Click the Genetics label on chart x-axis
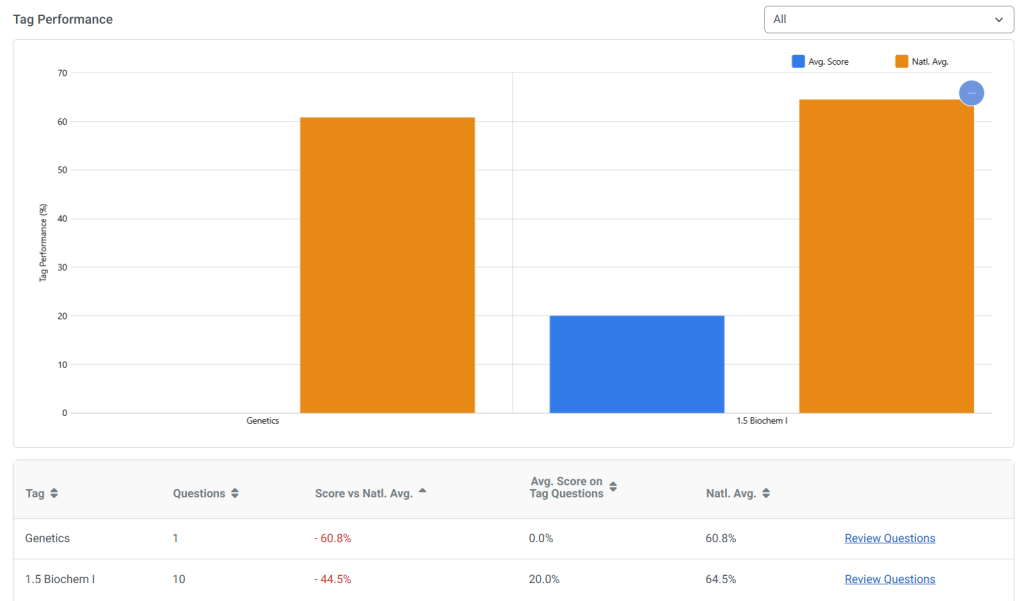This screenshot has width=1024, height=601. [262, 421]
